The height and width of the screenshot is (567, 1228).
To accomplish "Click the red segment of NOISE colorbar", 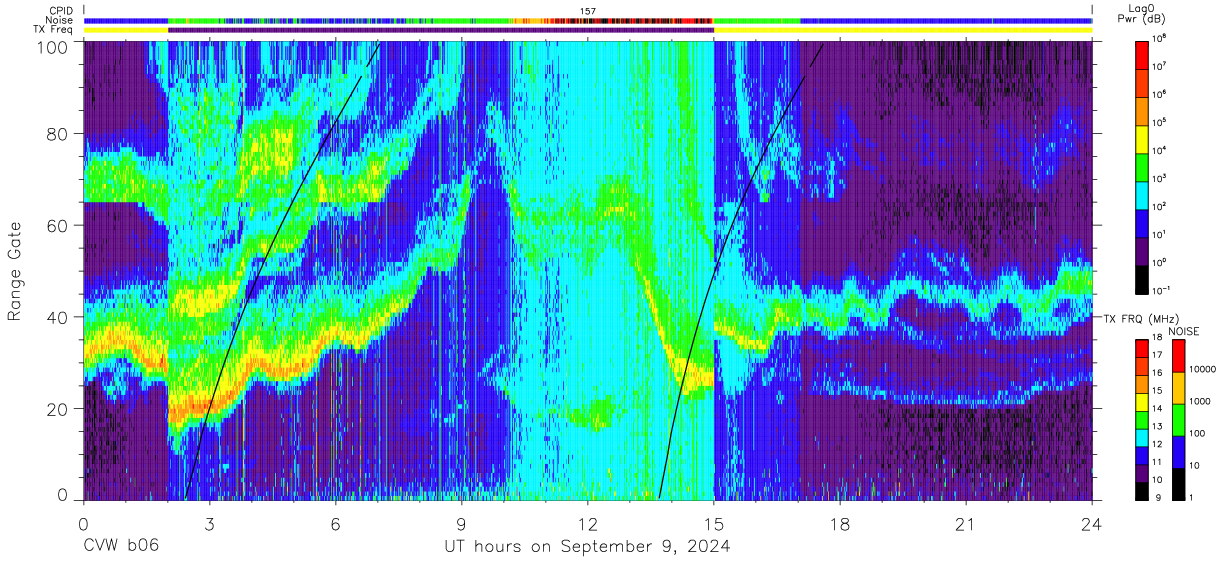I will click(1177, 355).
